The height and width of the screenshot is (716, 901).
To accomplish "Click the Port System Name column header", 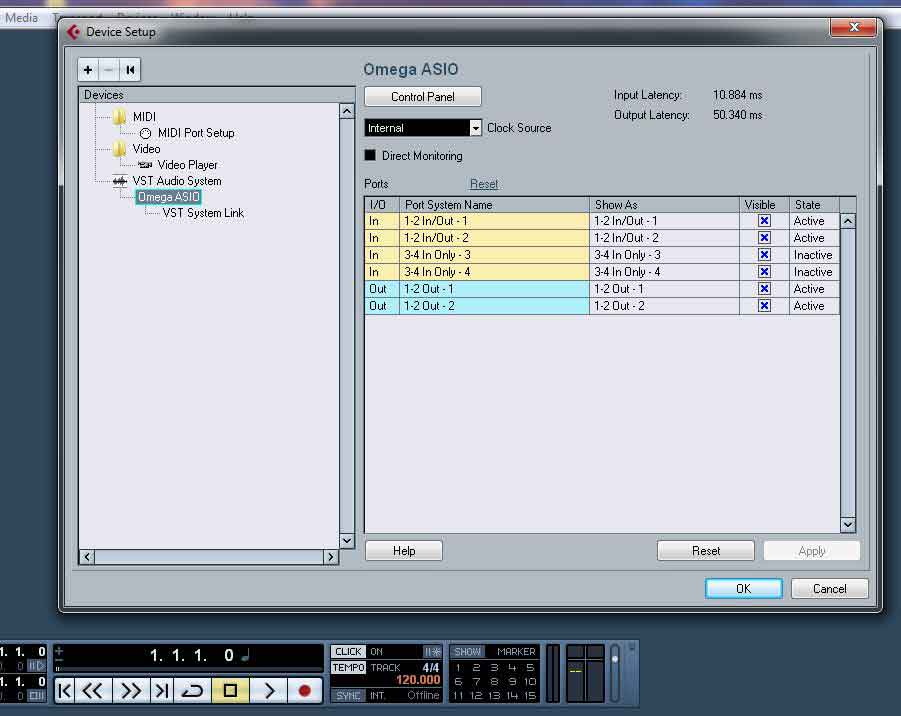I will pos(494,205).
